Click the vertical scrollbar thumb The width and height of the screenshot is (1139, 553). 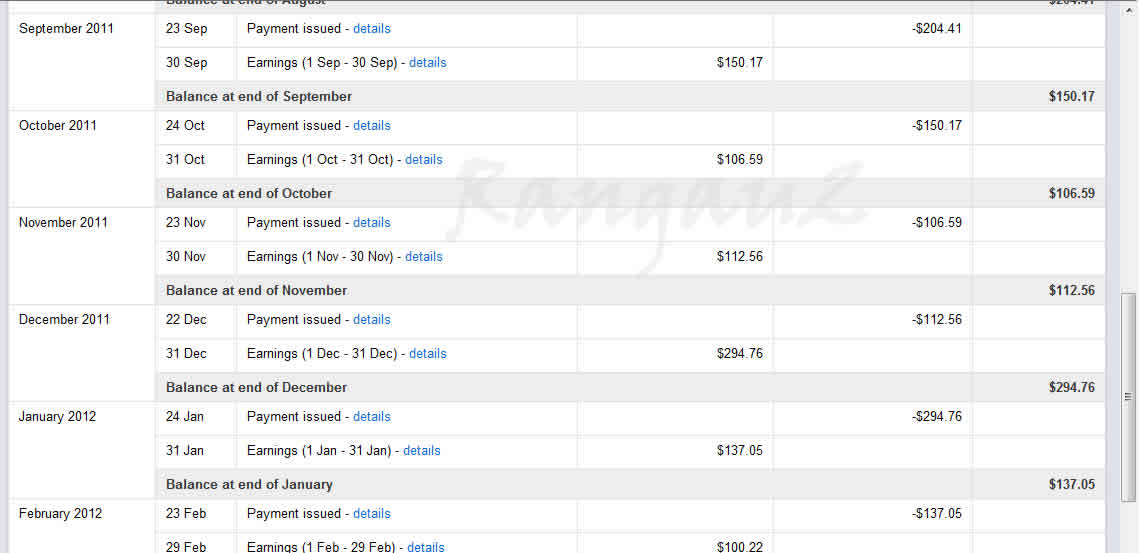[x=1128, y=397]
